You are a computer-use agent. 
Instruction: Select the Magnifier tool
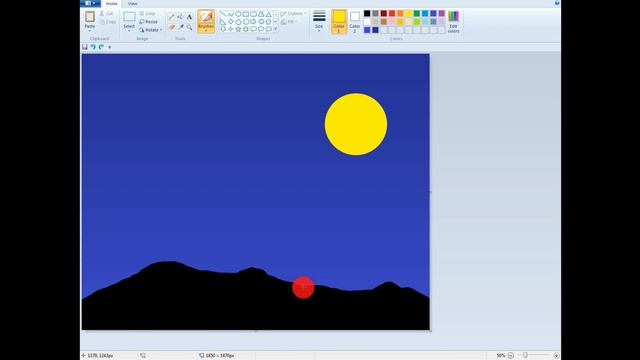[x=189, y=27]
